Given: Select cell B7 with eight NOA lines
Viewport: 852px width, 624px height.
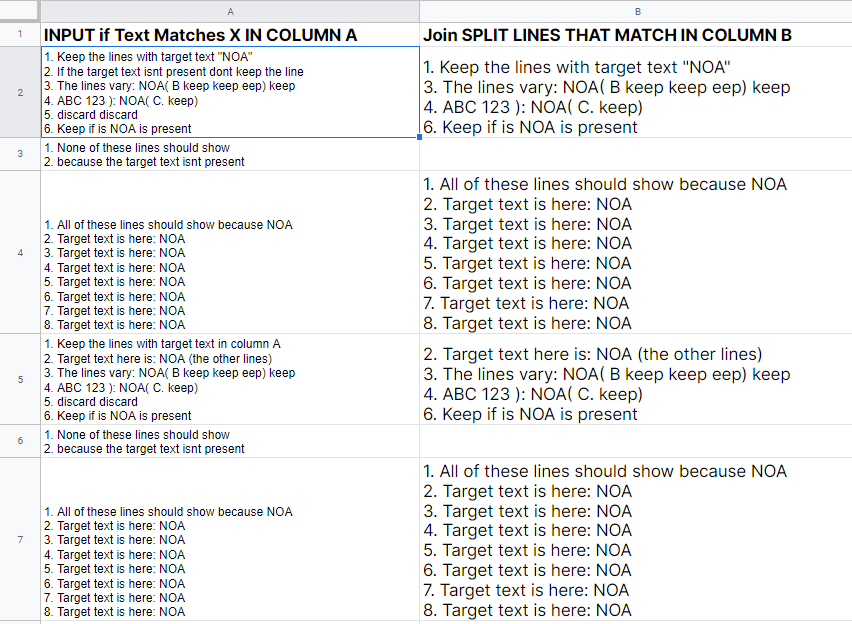Looking at the screenshot, I should [x=636, y=539].
